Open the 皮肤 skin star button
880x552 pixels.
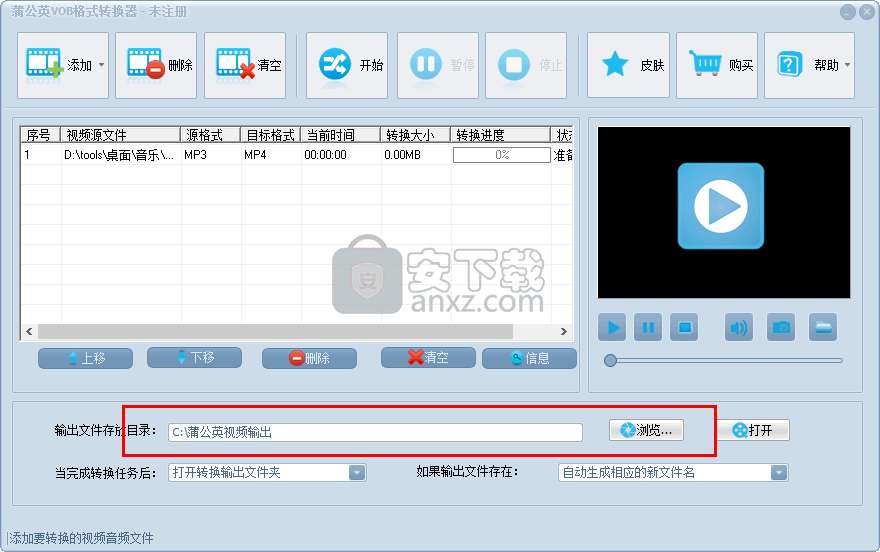point(629,65)
